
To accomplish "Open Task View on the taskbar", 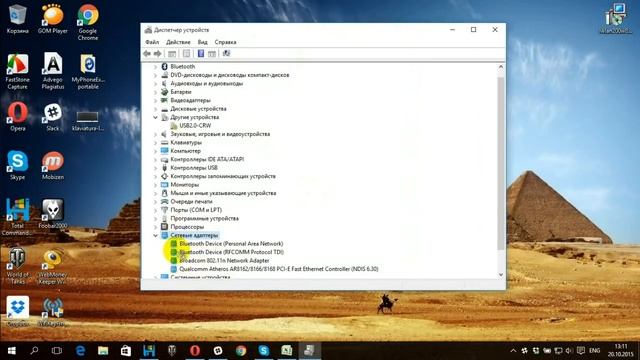I will click(57, 351).
